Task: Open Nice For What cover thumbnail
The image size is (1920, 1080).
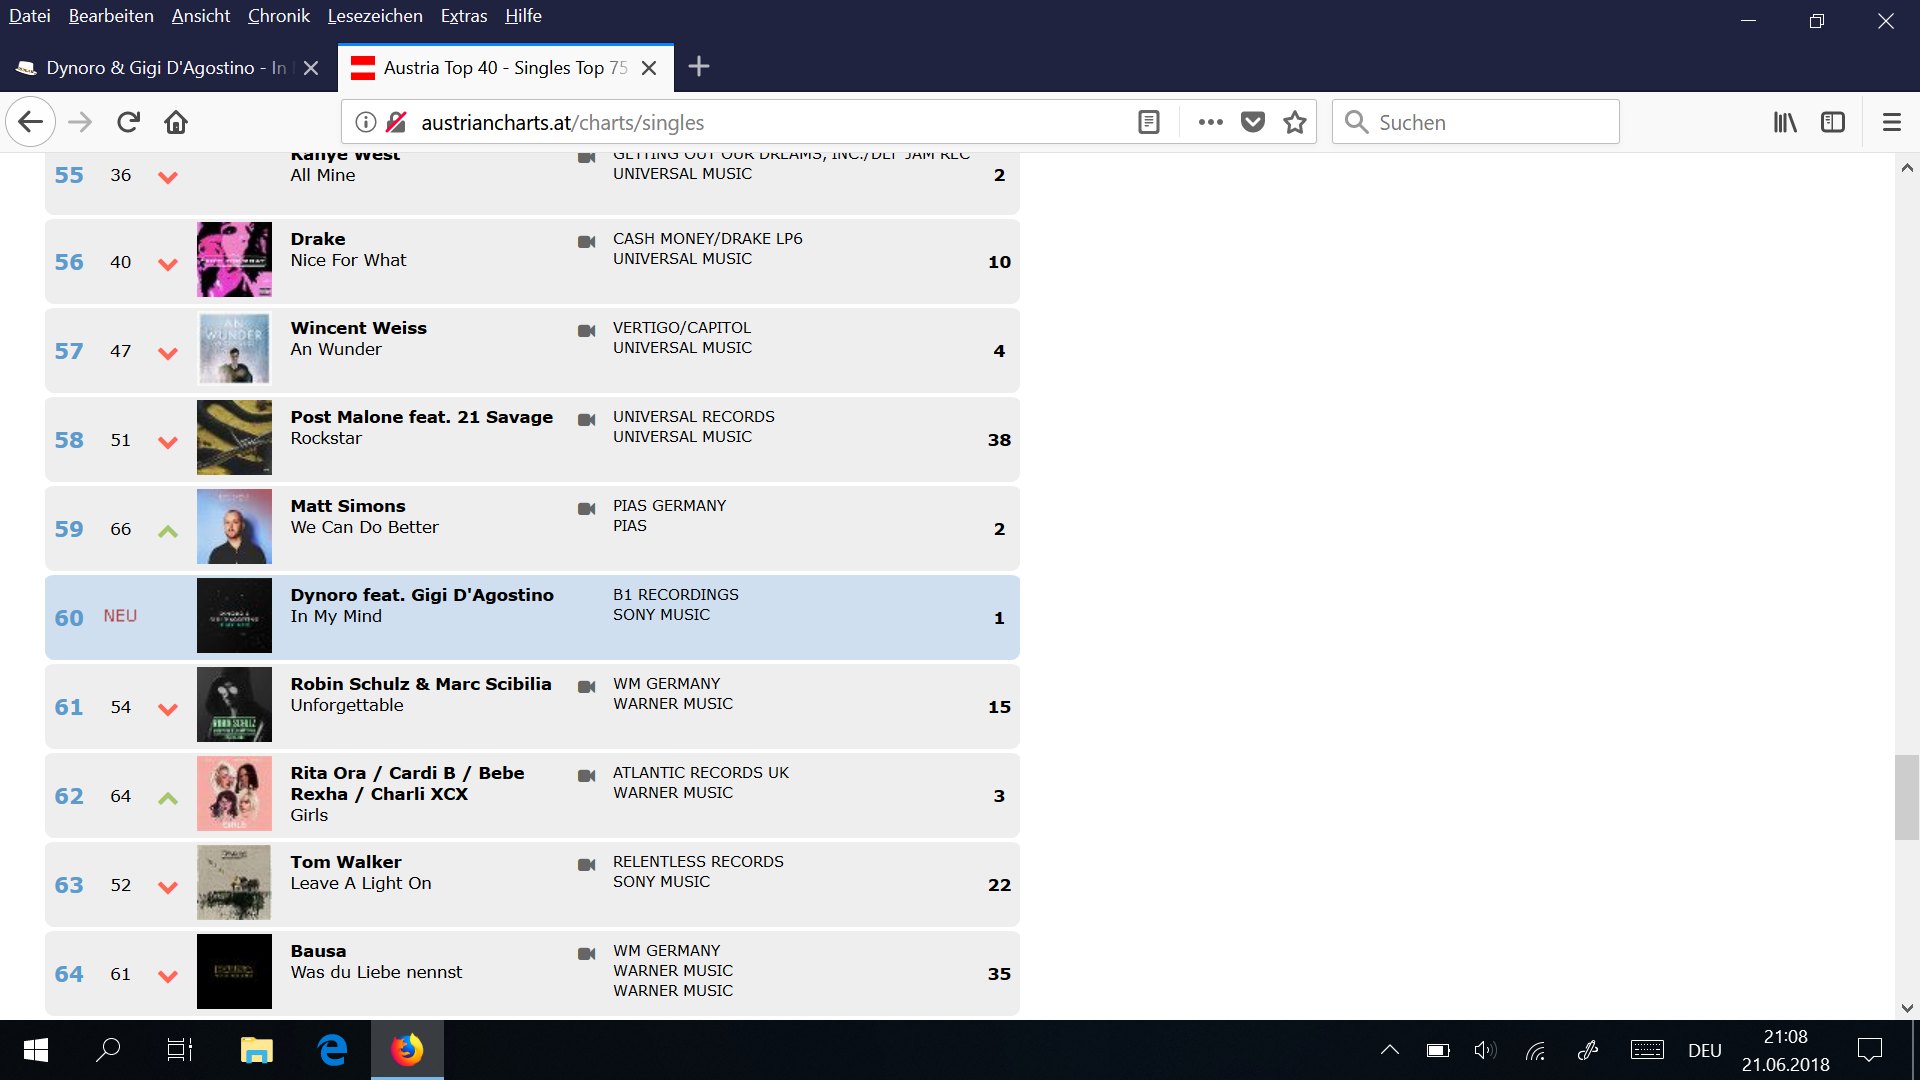Action: 234,260
